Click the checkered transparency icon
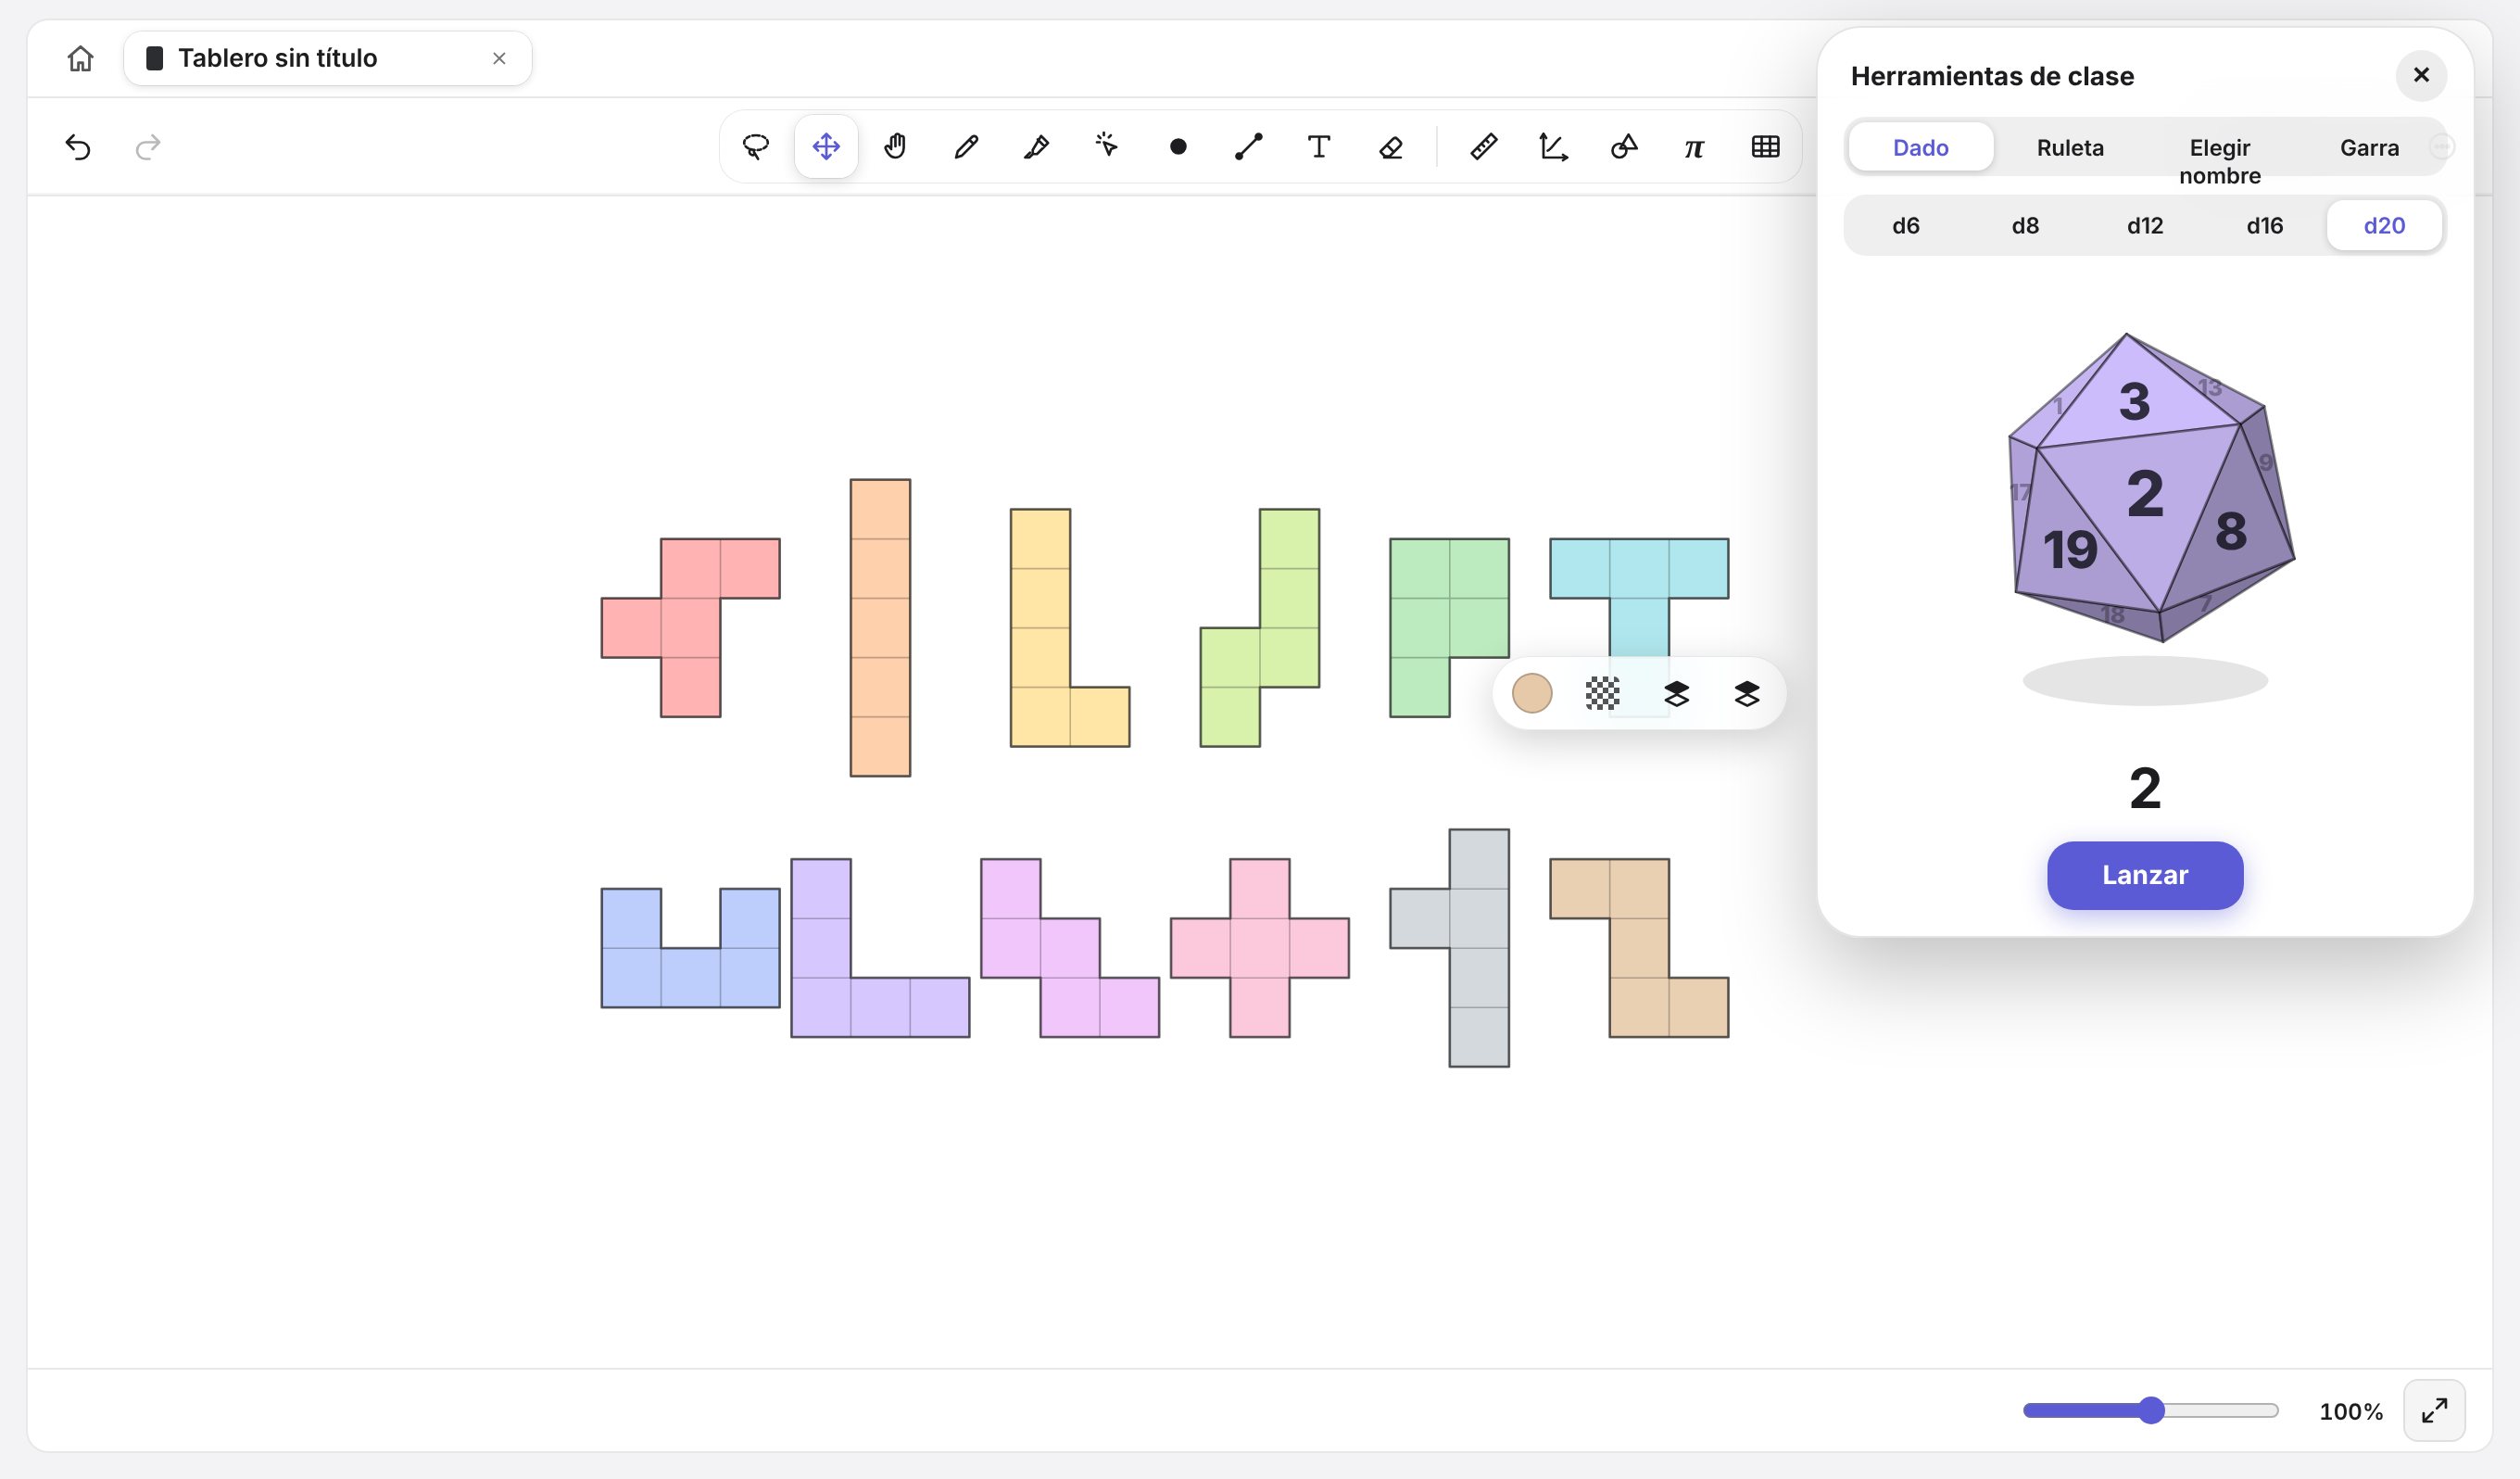2520x1479 pixels. point(1603,693)
